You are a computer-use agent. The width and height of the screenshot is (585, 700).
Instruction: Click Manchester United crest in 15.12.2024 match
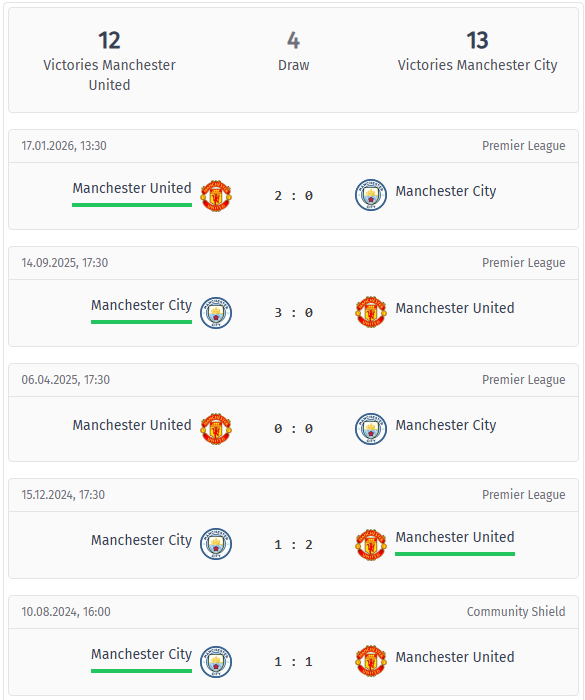coord(371,545)
